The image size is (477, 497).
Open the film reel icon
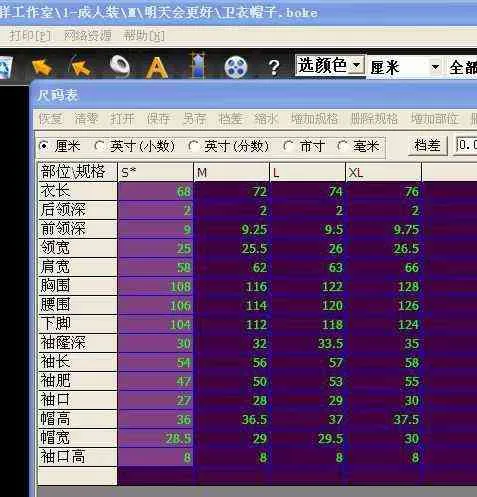pos(236,67)
